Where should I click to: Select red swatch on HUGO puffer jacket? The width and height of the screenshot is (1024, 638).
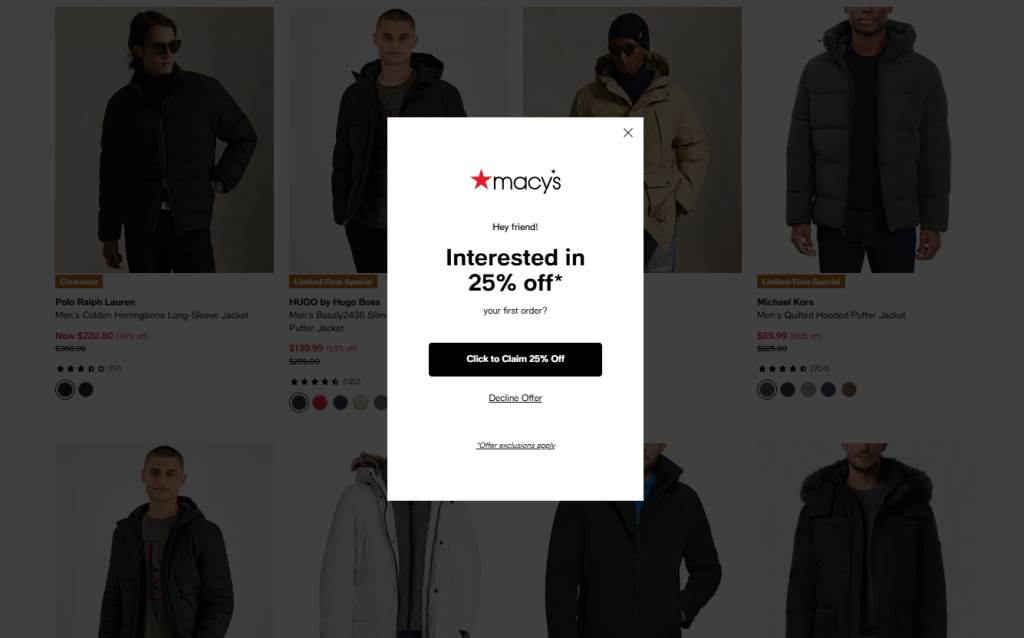click(x=319, y=402)
